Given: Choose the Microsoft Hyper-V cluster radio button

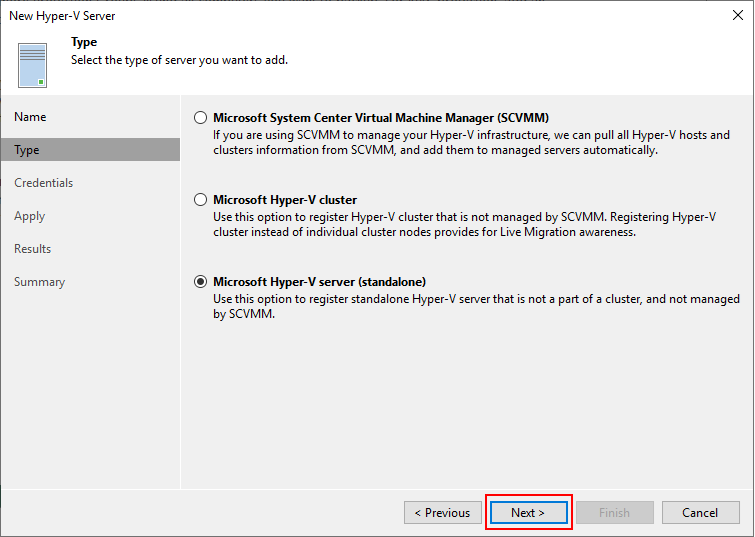Looking at the screenshot, I should 200,200.
